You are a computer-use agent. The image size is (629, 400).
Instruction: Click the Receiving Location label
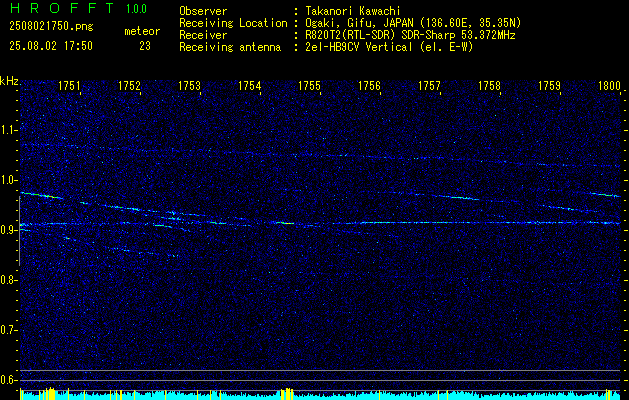point(233,23)
